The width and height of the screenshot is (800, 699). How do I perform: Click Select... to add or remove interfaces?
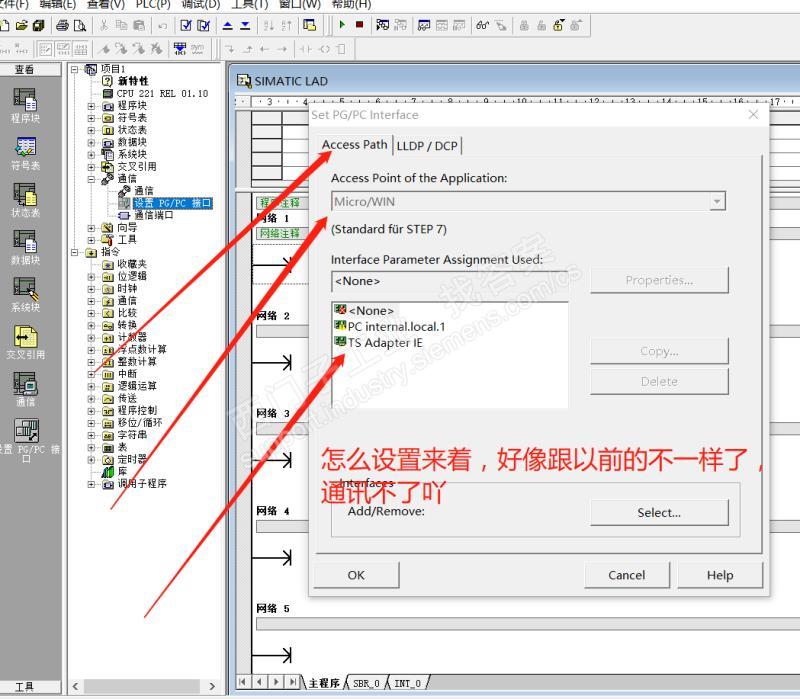pos(659,512)
